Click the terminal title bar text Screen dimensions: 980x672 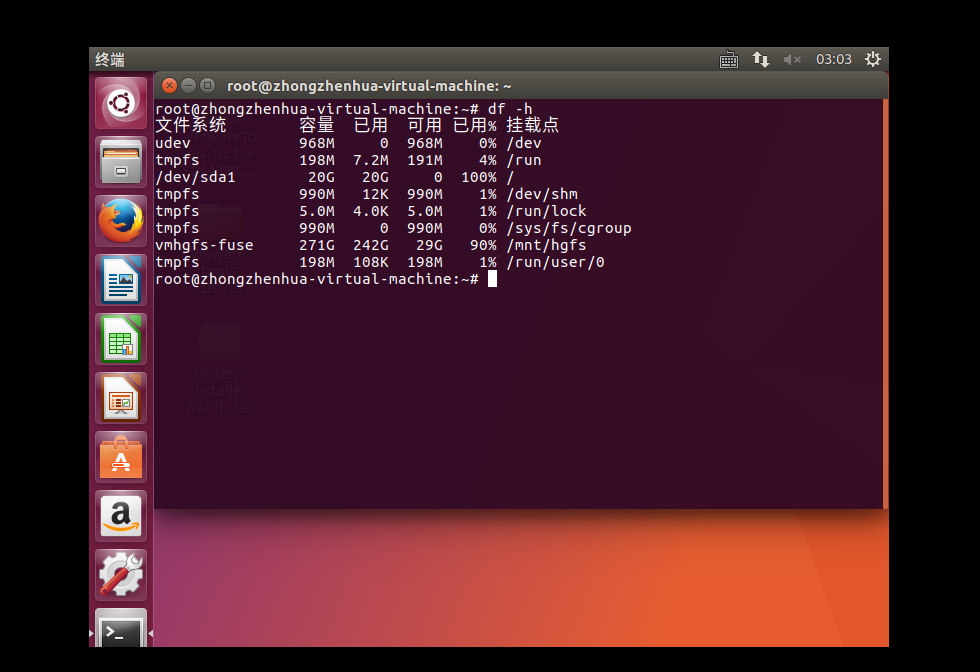coord(369,86)
